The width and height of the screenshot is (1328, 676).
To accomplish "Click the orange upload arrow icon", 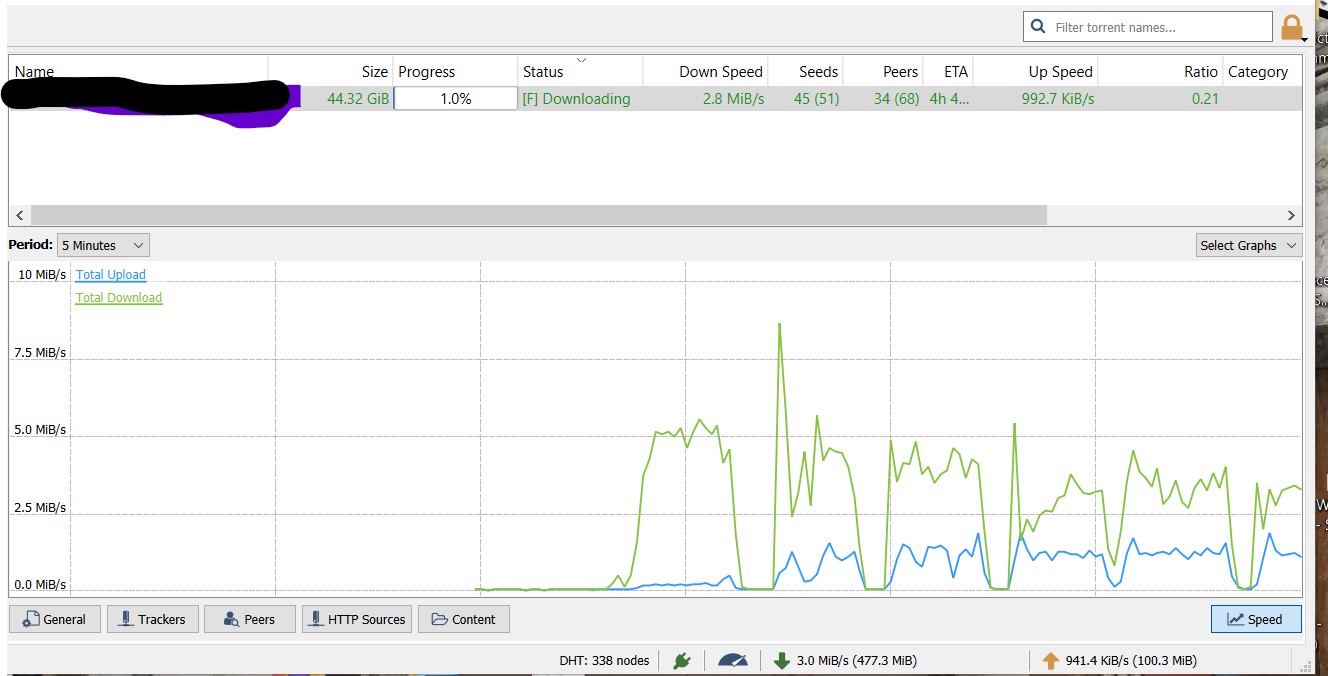I will click(x=1050, y=660).
